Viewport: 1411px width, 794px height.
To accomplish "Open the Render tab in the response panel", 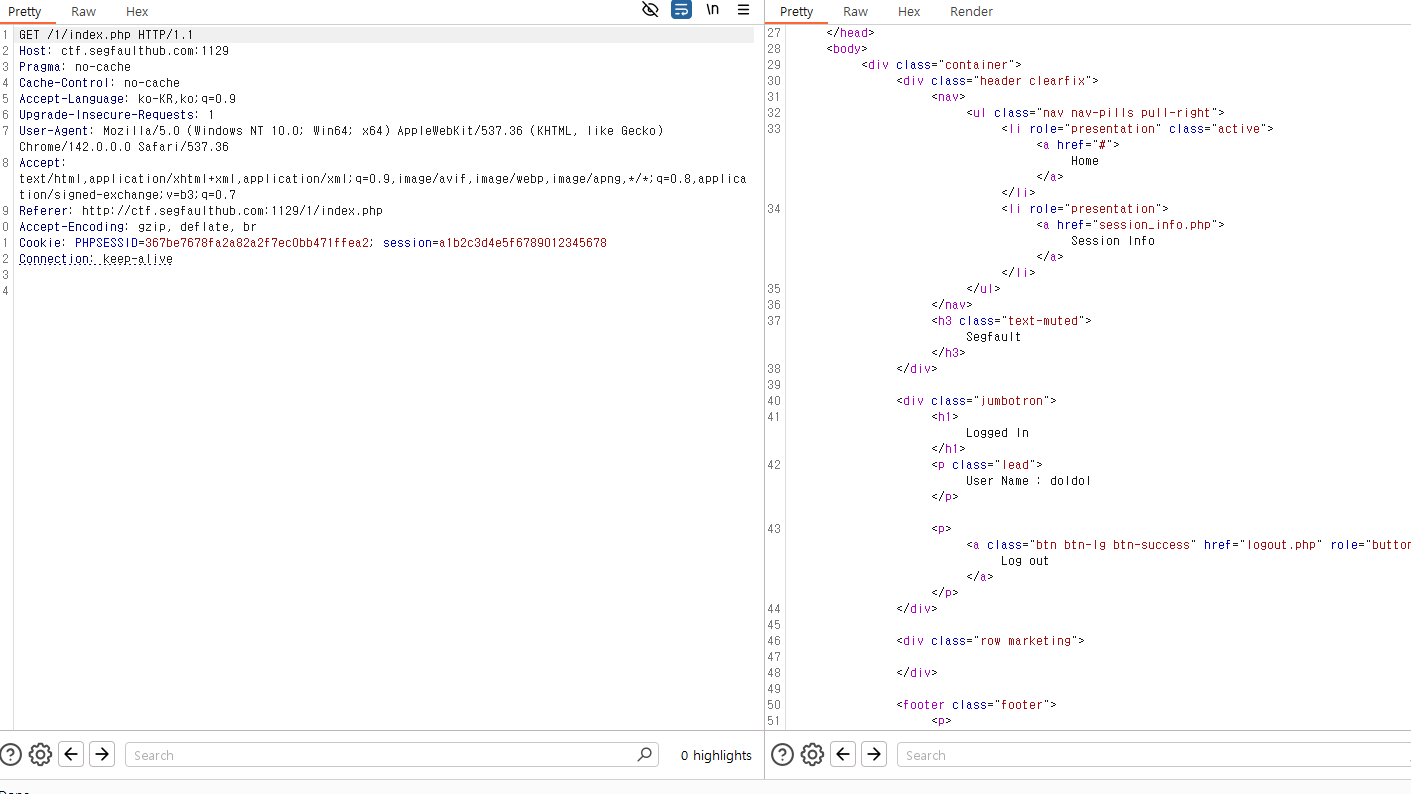I will click(971, 12).
